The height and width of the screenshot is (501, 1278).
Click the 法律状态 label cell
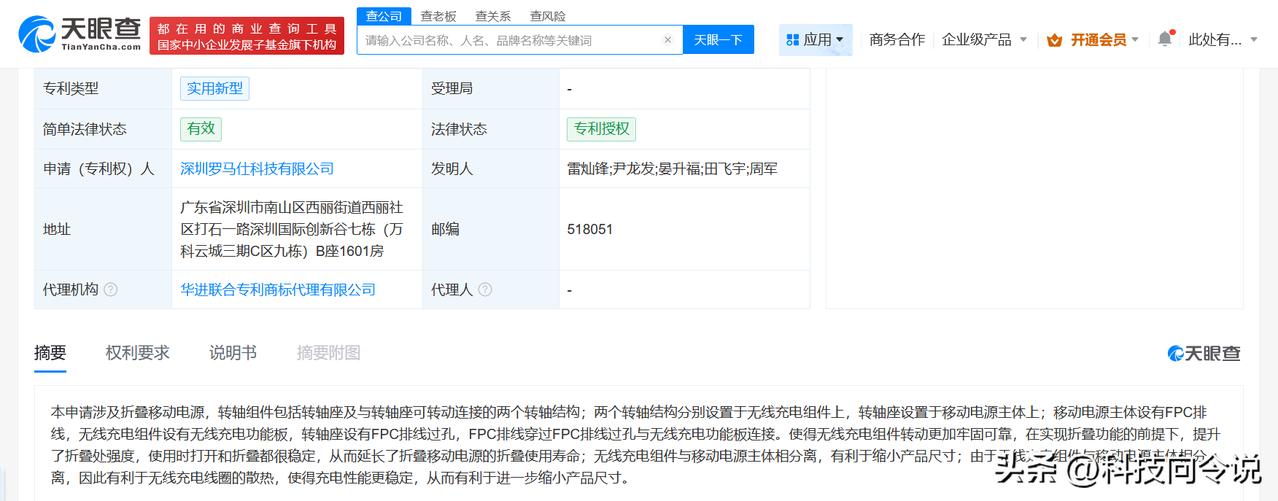pyautogui.click(x=490, y=129)
